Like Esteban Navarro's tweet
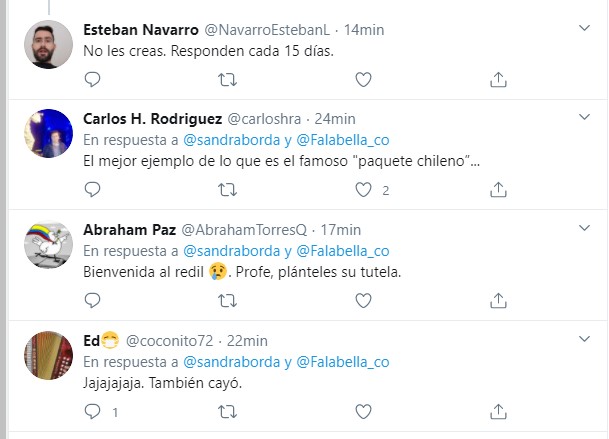 click(364, 79)
